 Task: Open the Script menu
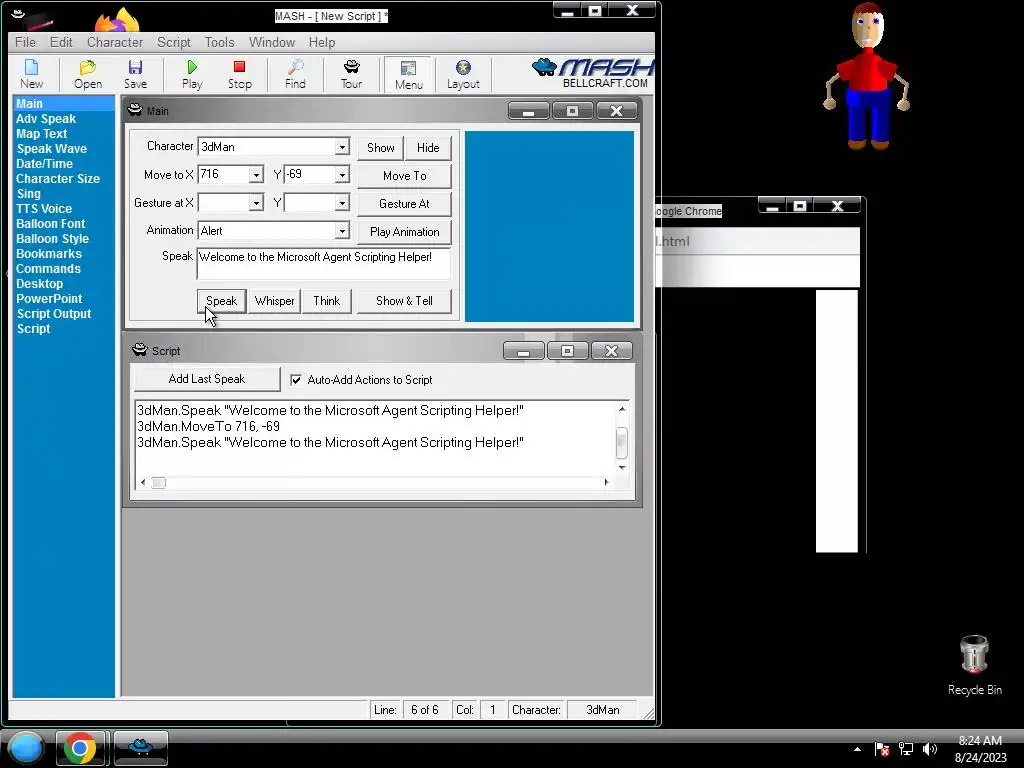click(174, 42)
